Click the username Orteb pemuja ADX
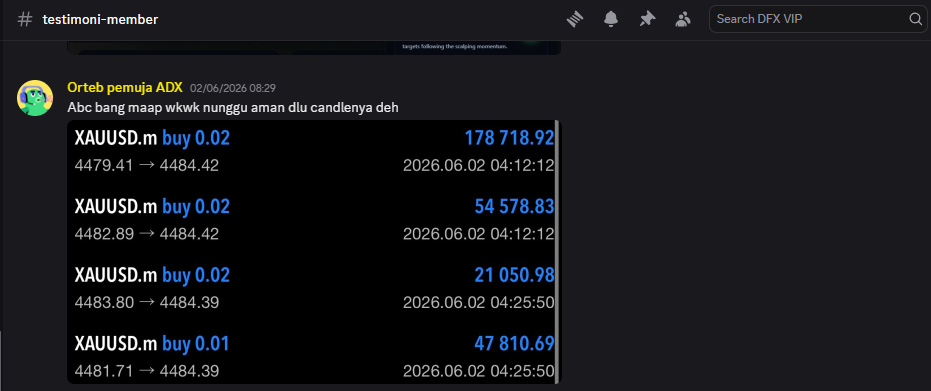 [x=125, y=88]
